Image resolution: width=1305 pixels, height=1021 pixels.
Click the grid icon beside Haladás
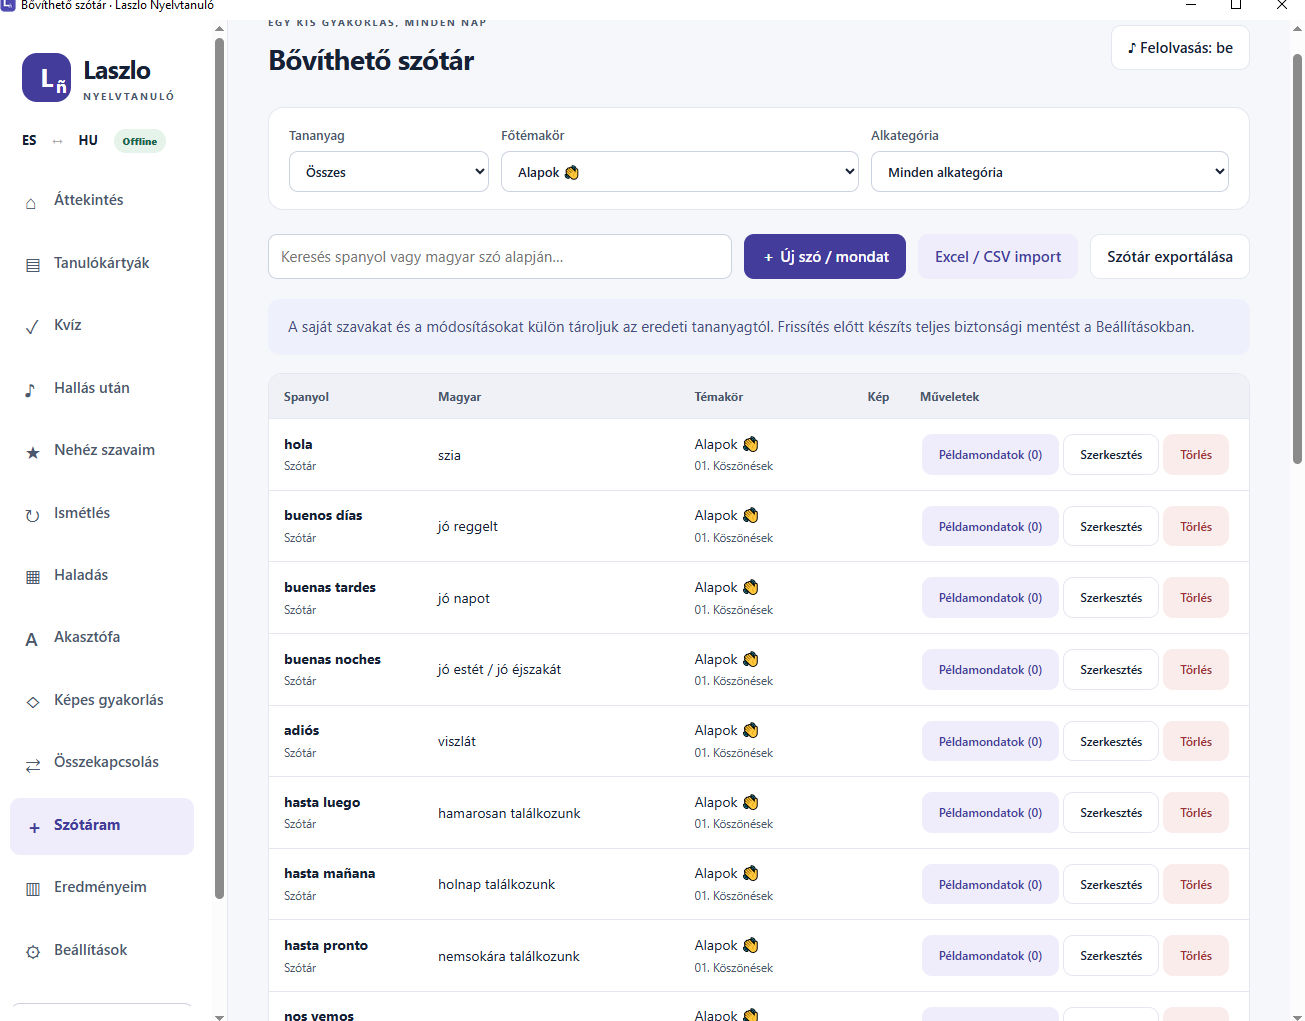pyautogui.click(x=32, y=577)
